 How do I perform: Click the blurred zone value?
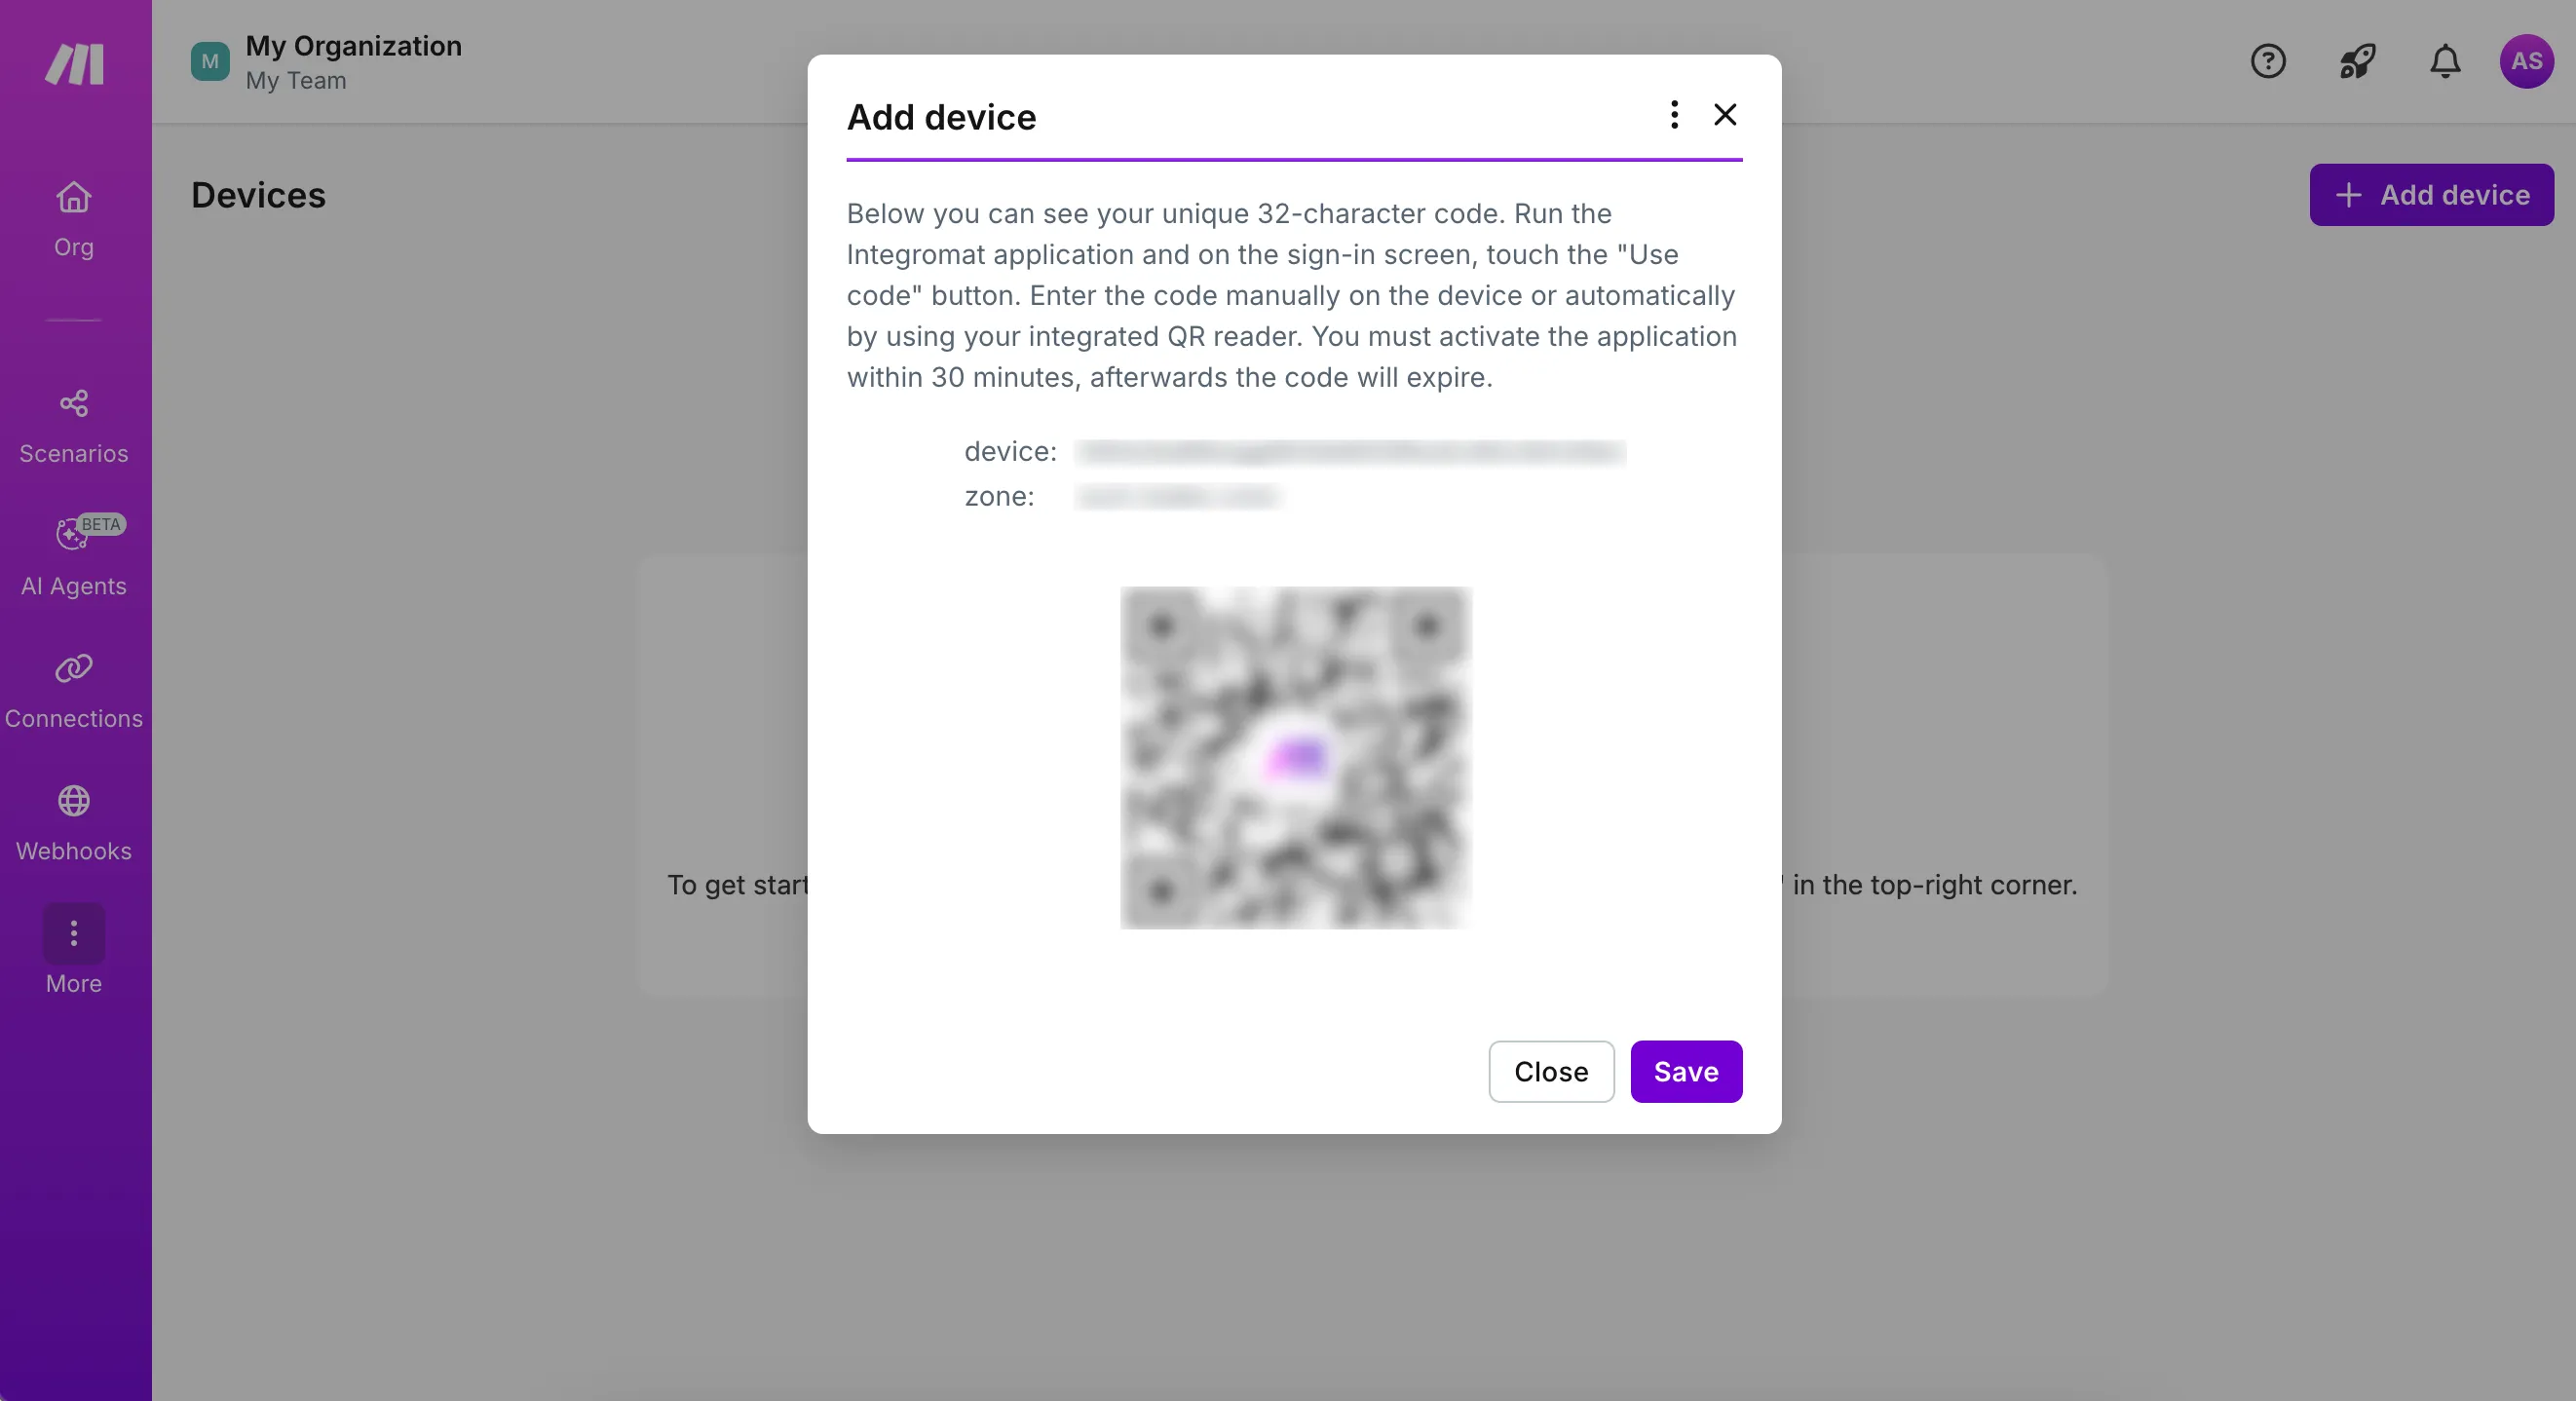(1178, 496)
